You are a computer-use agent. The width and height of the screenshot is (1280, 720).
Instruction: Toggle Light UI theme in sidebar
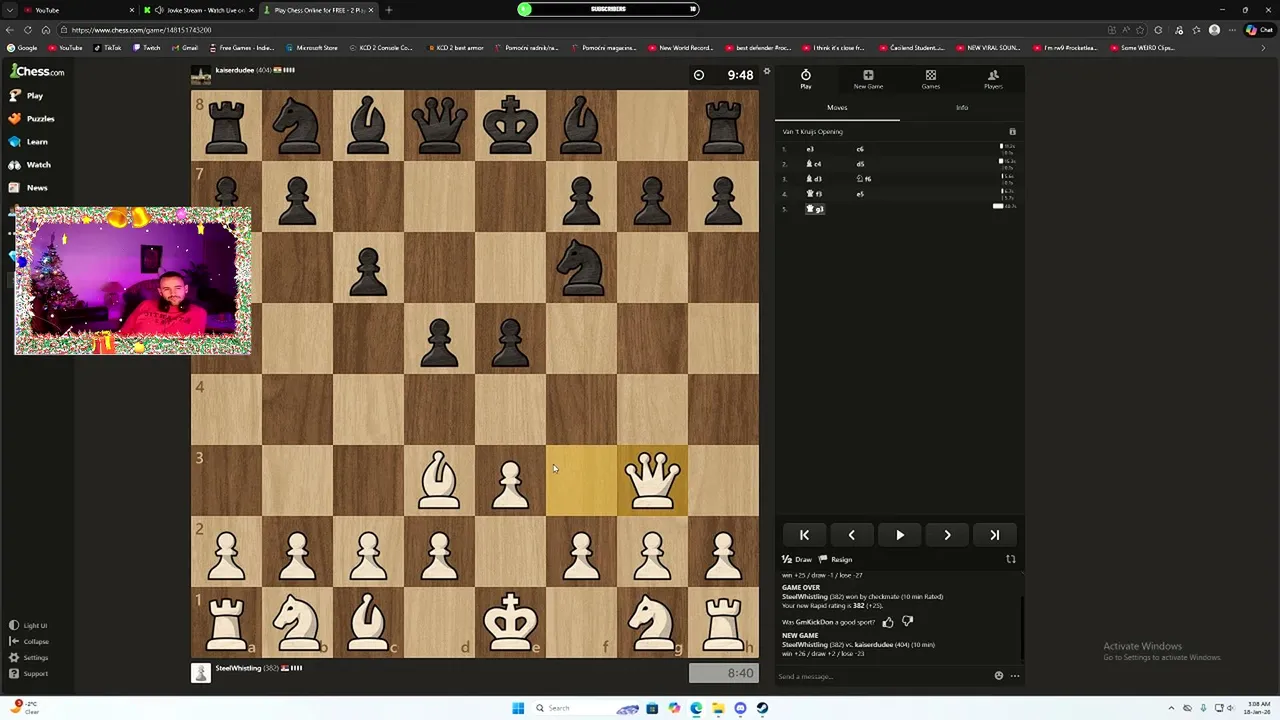pos(28,626)
